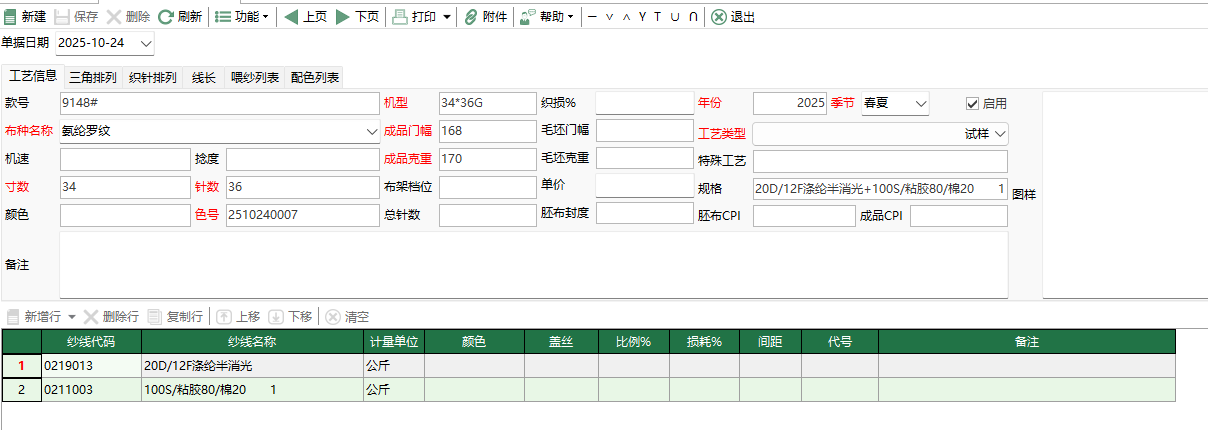The image size is (1208, 430).
Task: Open the 功能 (Functions) list menu
Action: [x=242, y=17]
